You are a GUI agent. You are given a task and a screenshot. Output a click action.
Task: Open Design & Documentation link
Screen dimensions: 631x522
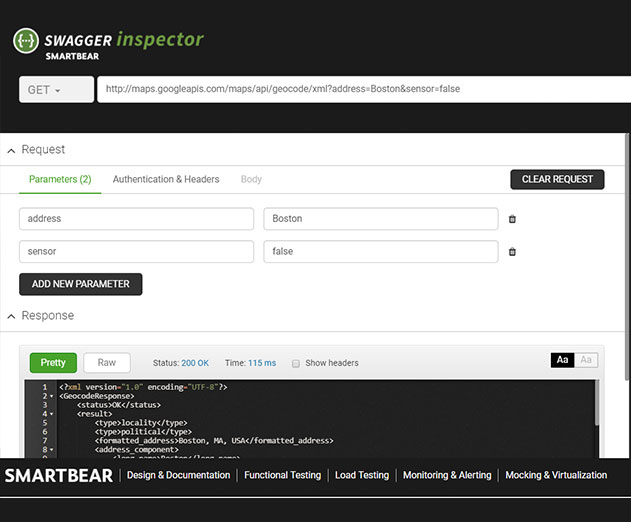coord(179,475)
